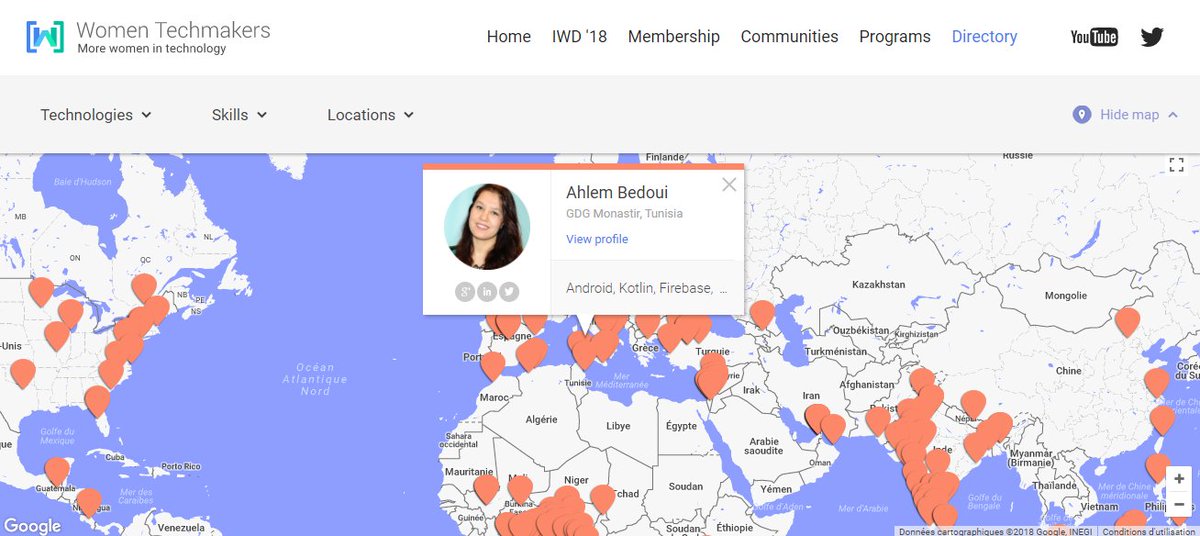This screenshot has height=536, width=1200.
Task: Click the GDG Monastir, Tunisia text
Action: pyautogui.click(x=625, y=214)
